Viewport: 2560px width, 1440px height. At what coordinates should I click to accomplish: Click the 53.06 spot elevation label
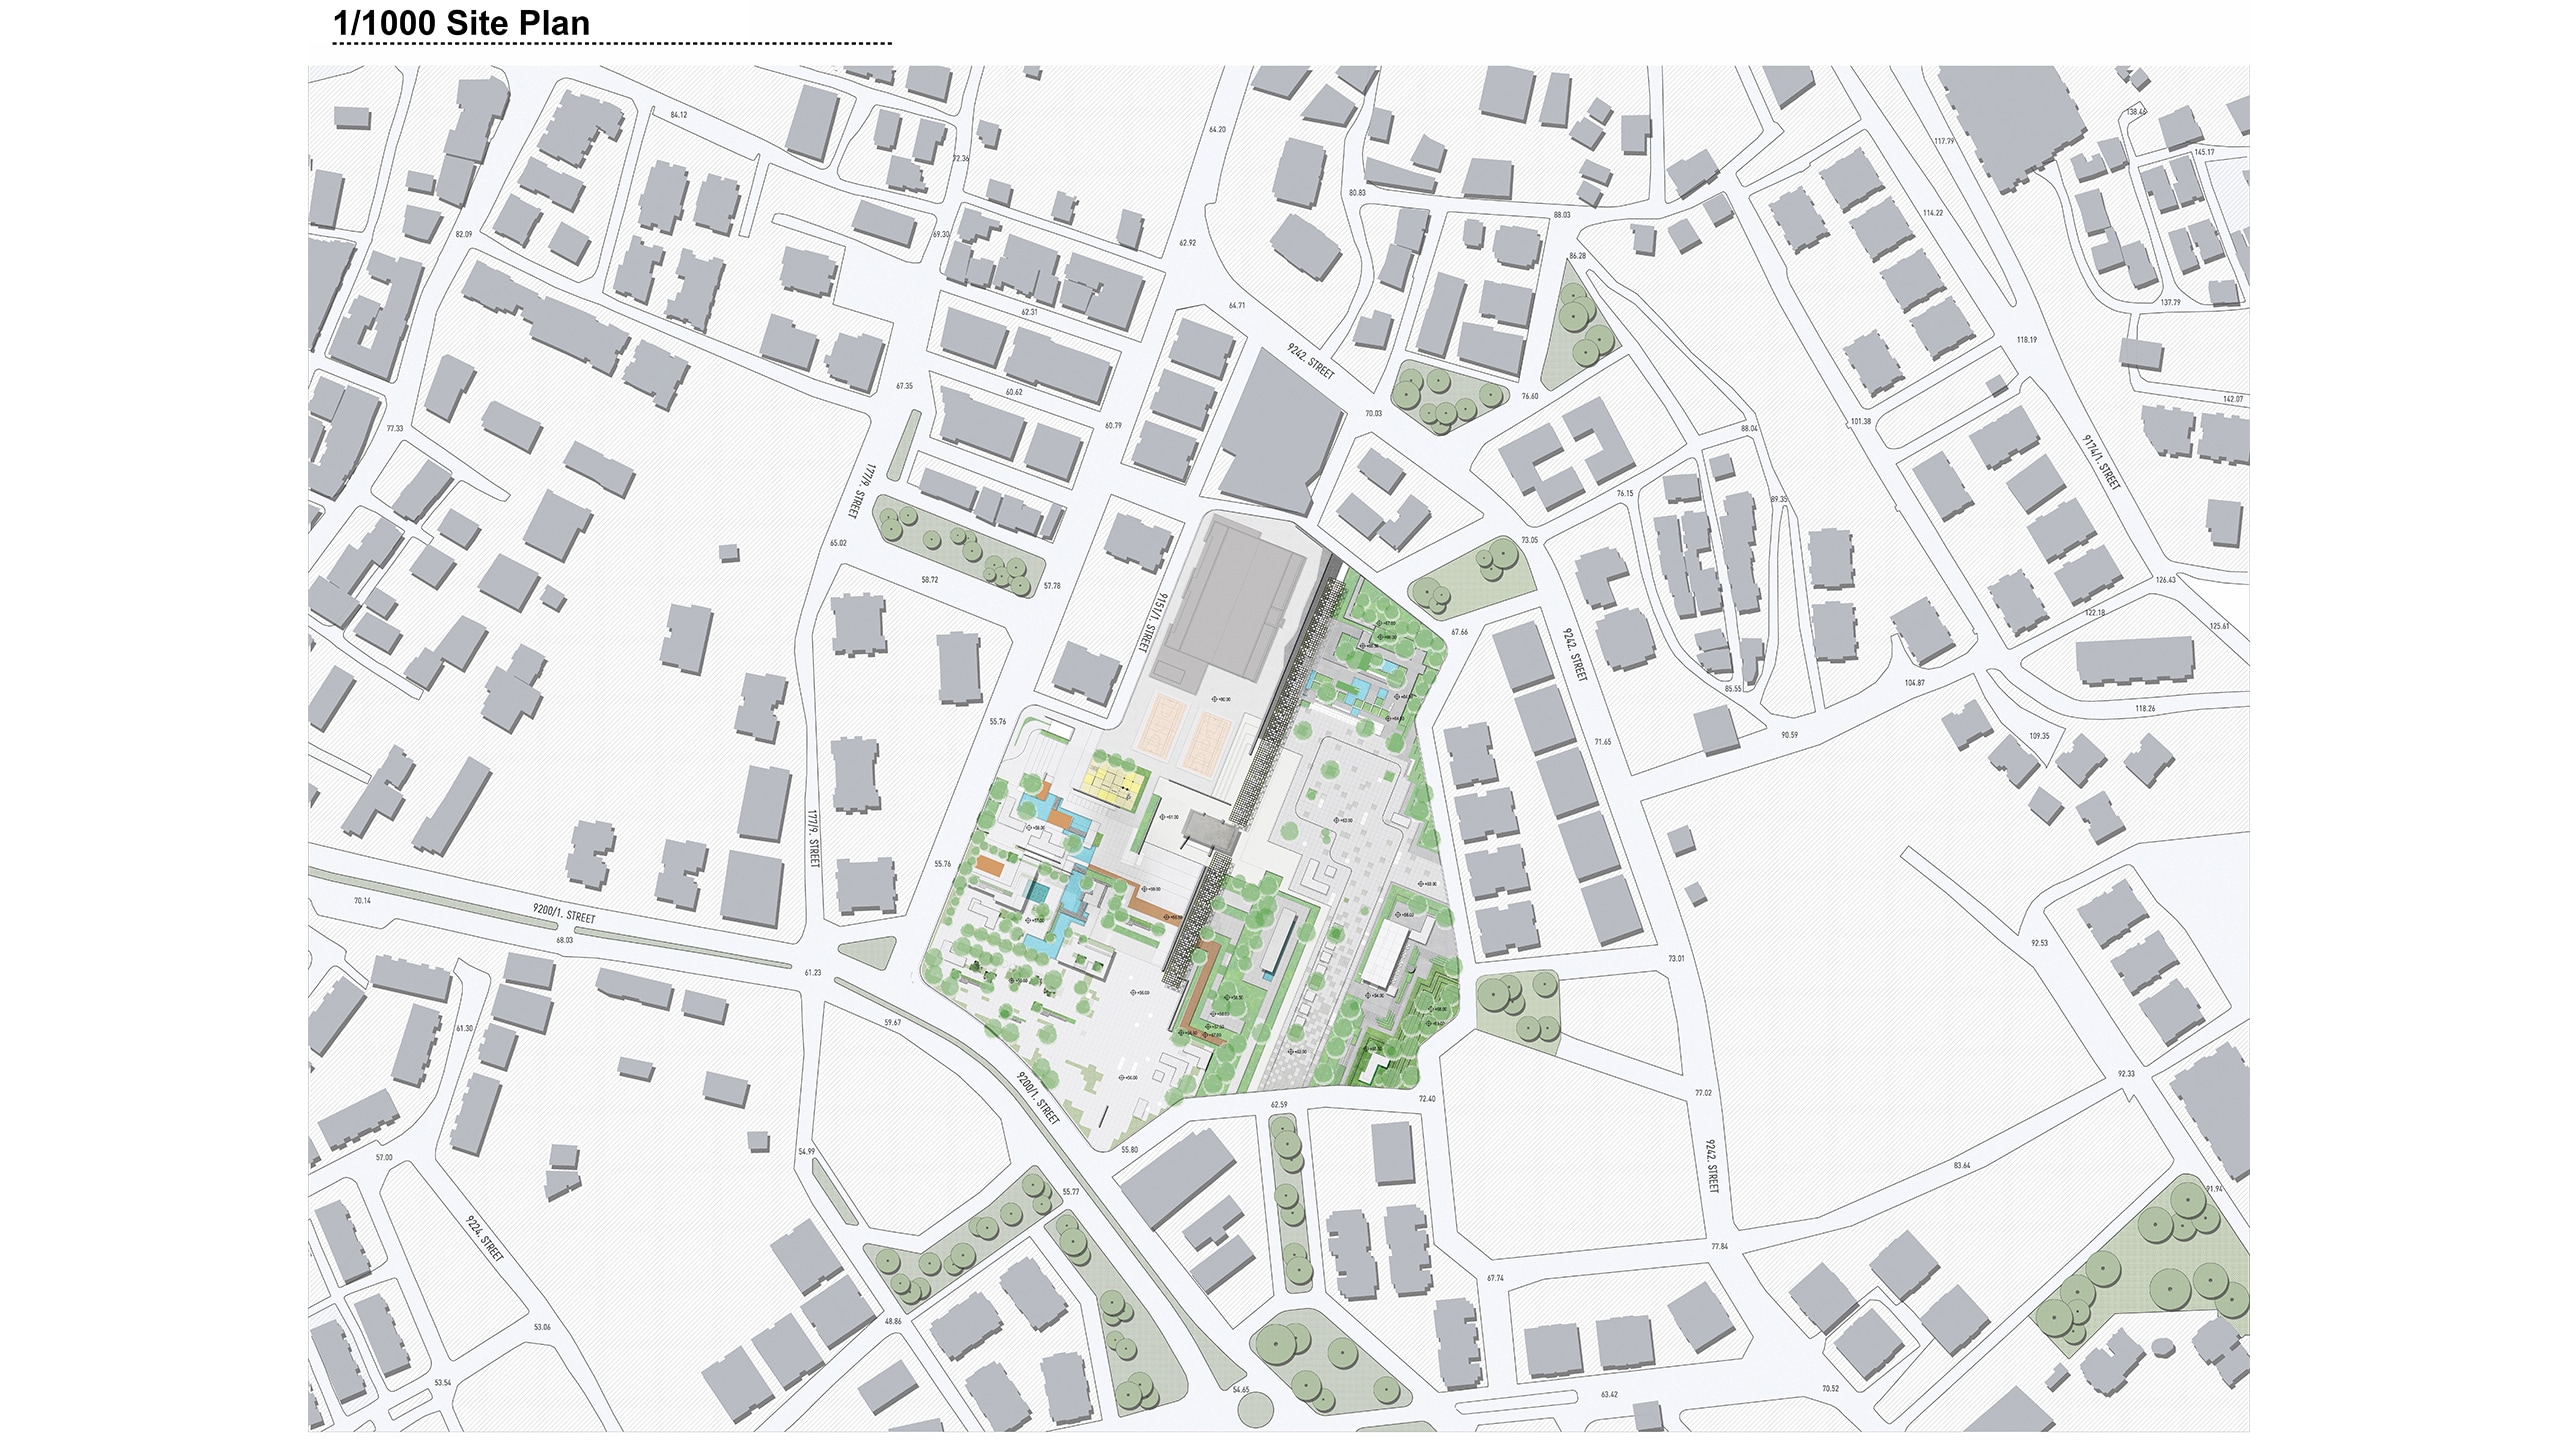(542, 1327)
